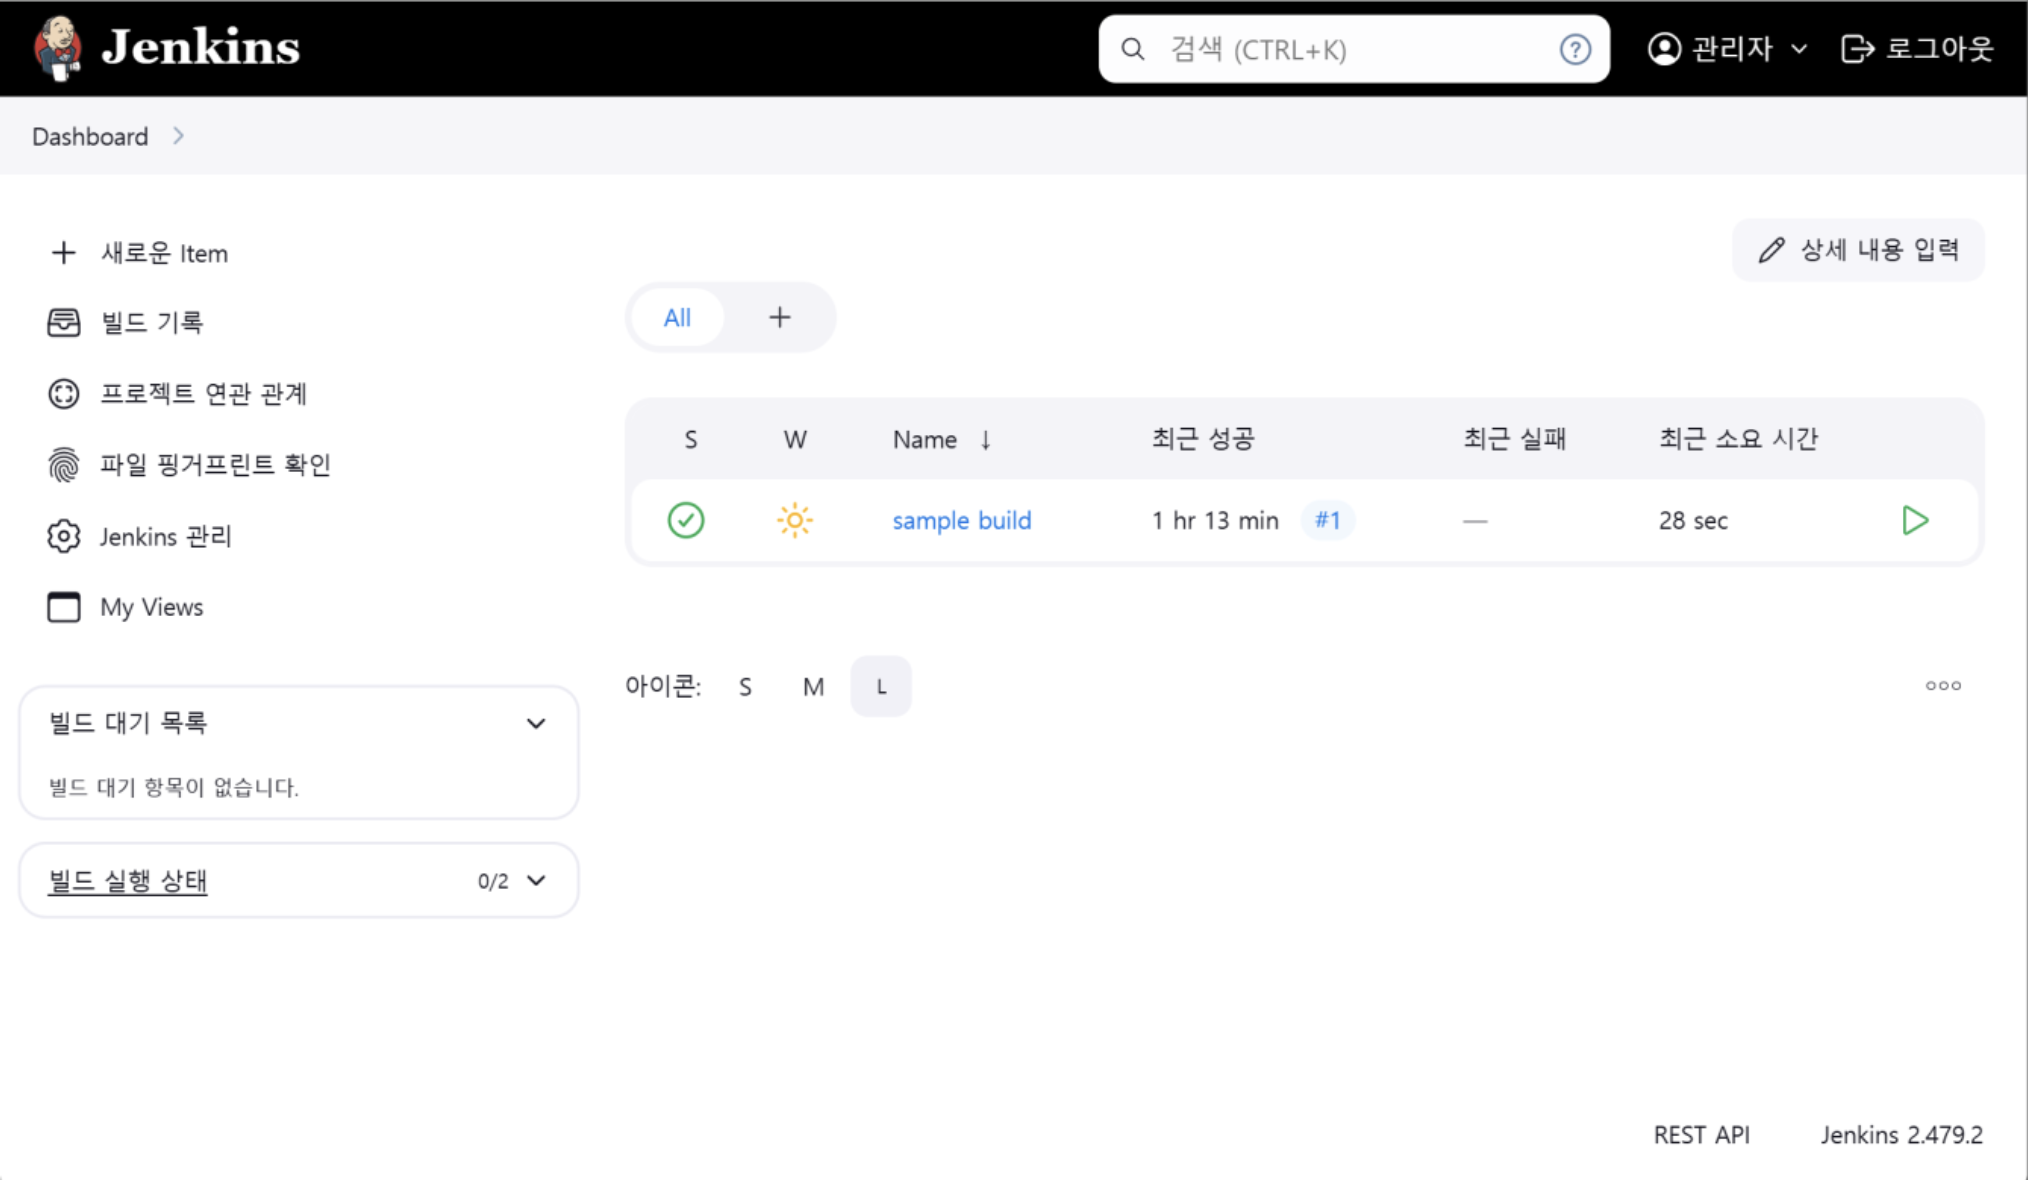Screen dimensions: 2028x1180
Task: Open Jenkins 관리 settings page
Action: pos(140,536)
